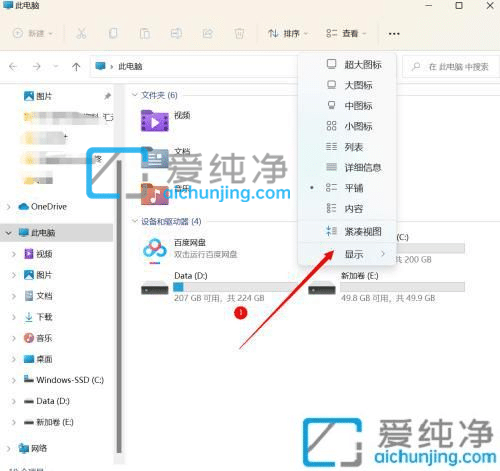Click the Cut scissors icon in toolbar
The height and width of the screenshot is (471, 500).
click(x=81, y=33)
